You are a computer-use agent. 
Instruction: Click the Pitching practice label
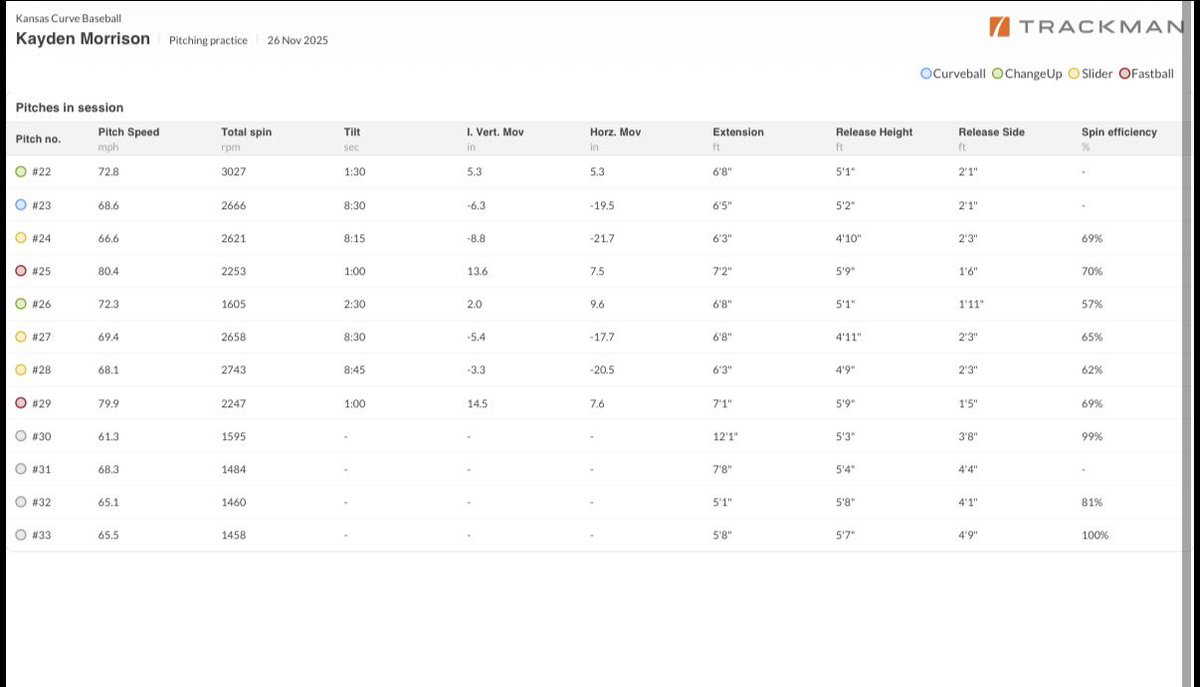[208, 41]
